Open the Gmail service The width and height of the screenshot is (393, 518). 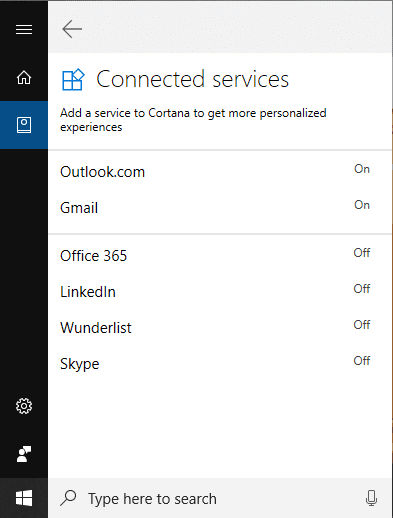[220, 208]
